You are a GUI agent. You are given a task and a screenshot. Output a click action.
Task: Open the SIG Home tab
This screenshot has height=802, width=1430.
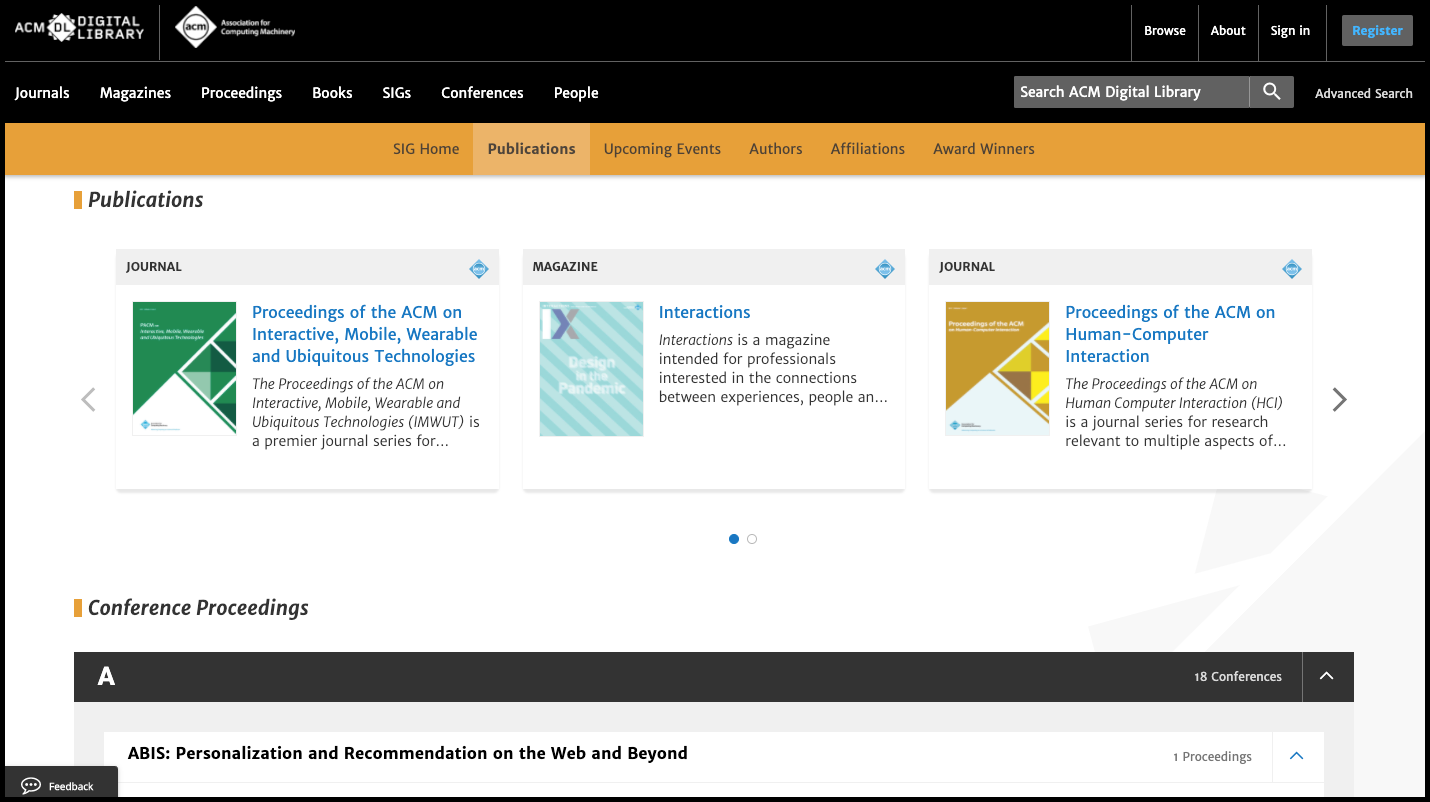(426, 148)
